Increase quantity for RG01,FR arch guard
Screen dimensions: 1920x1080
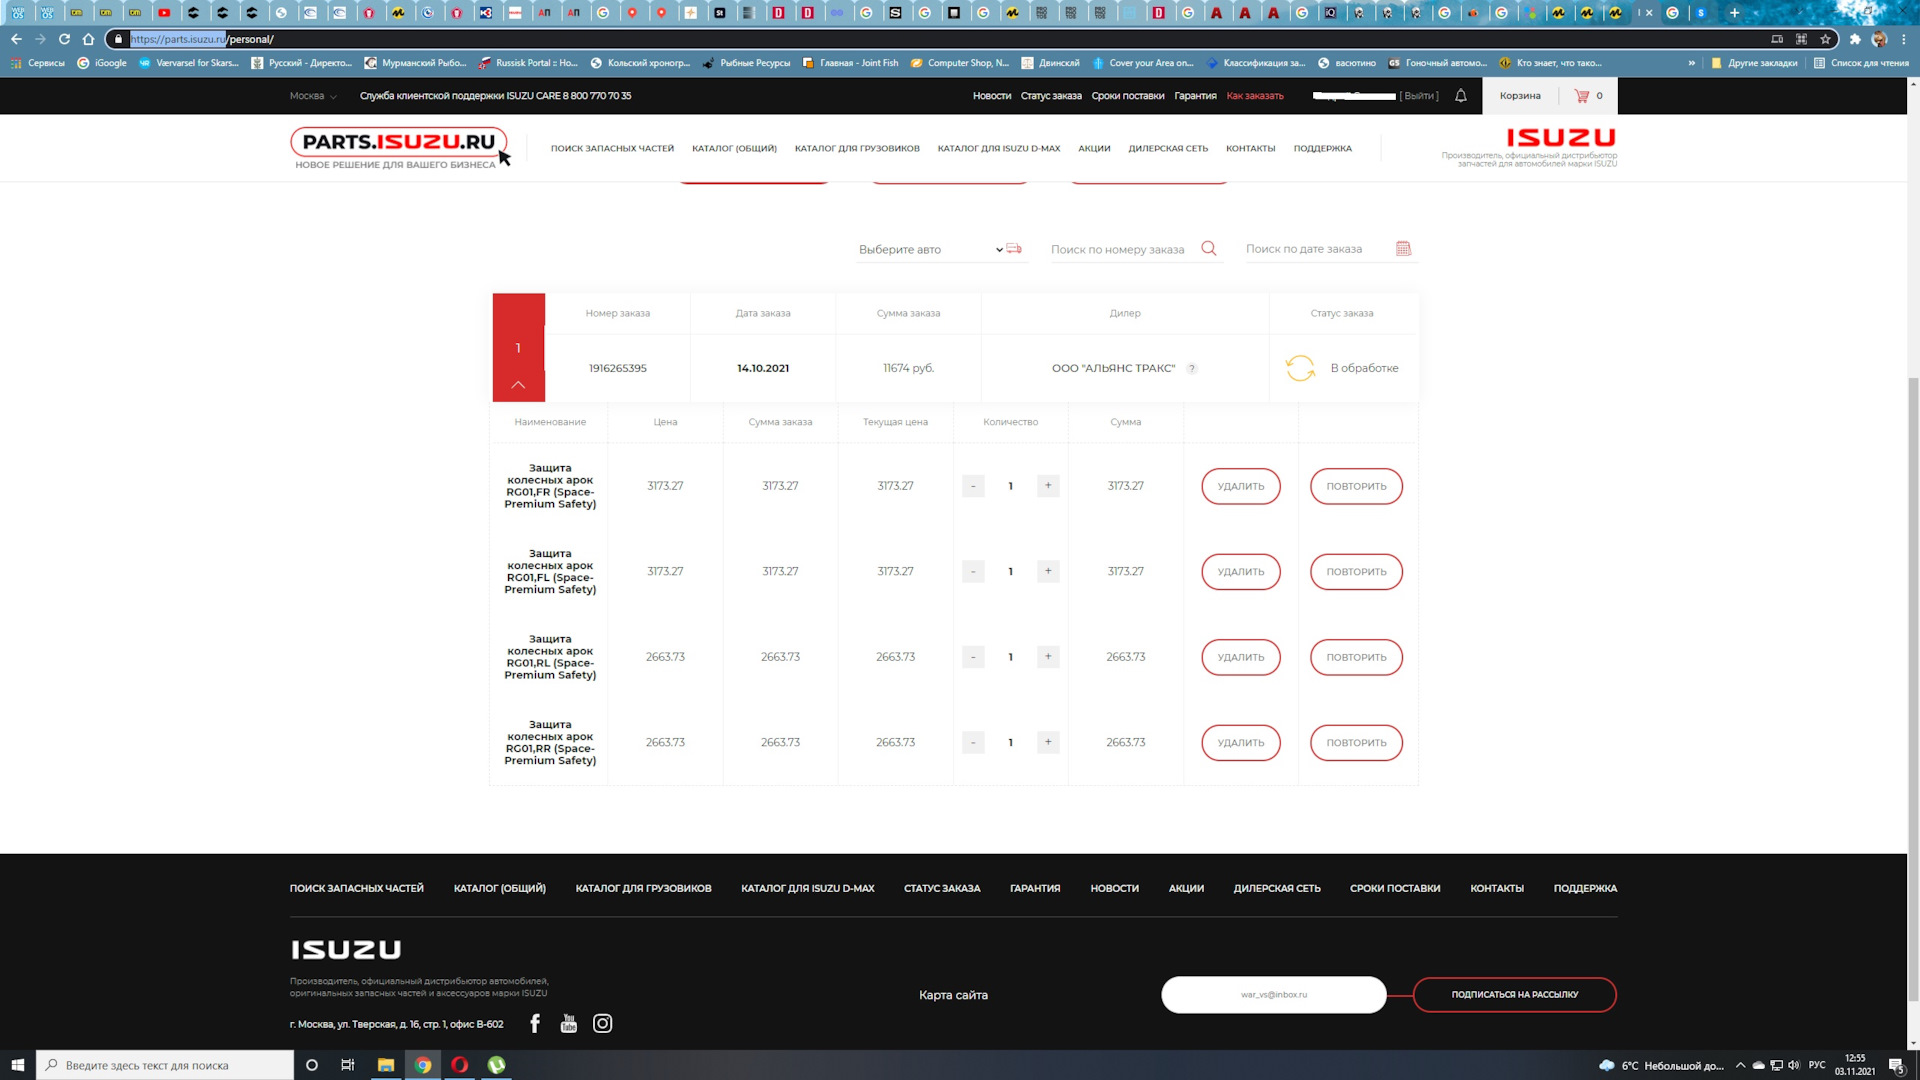click(1048, 486)
